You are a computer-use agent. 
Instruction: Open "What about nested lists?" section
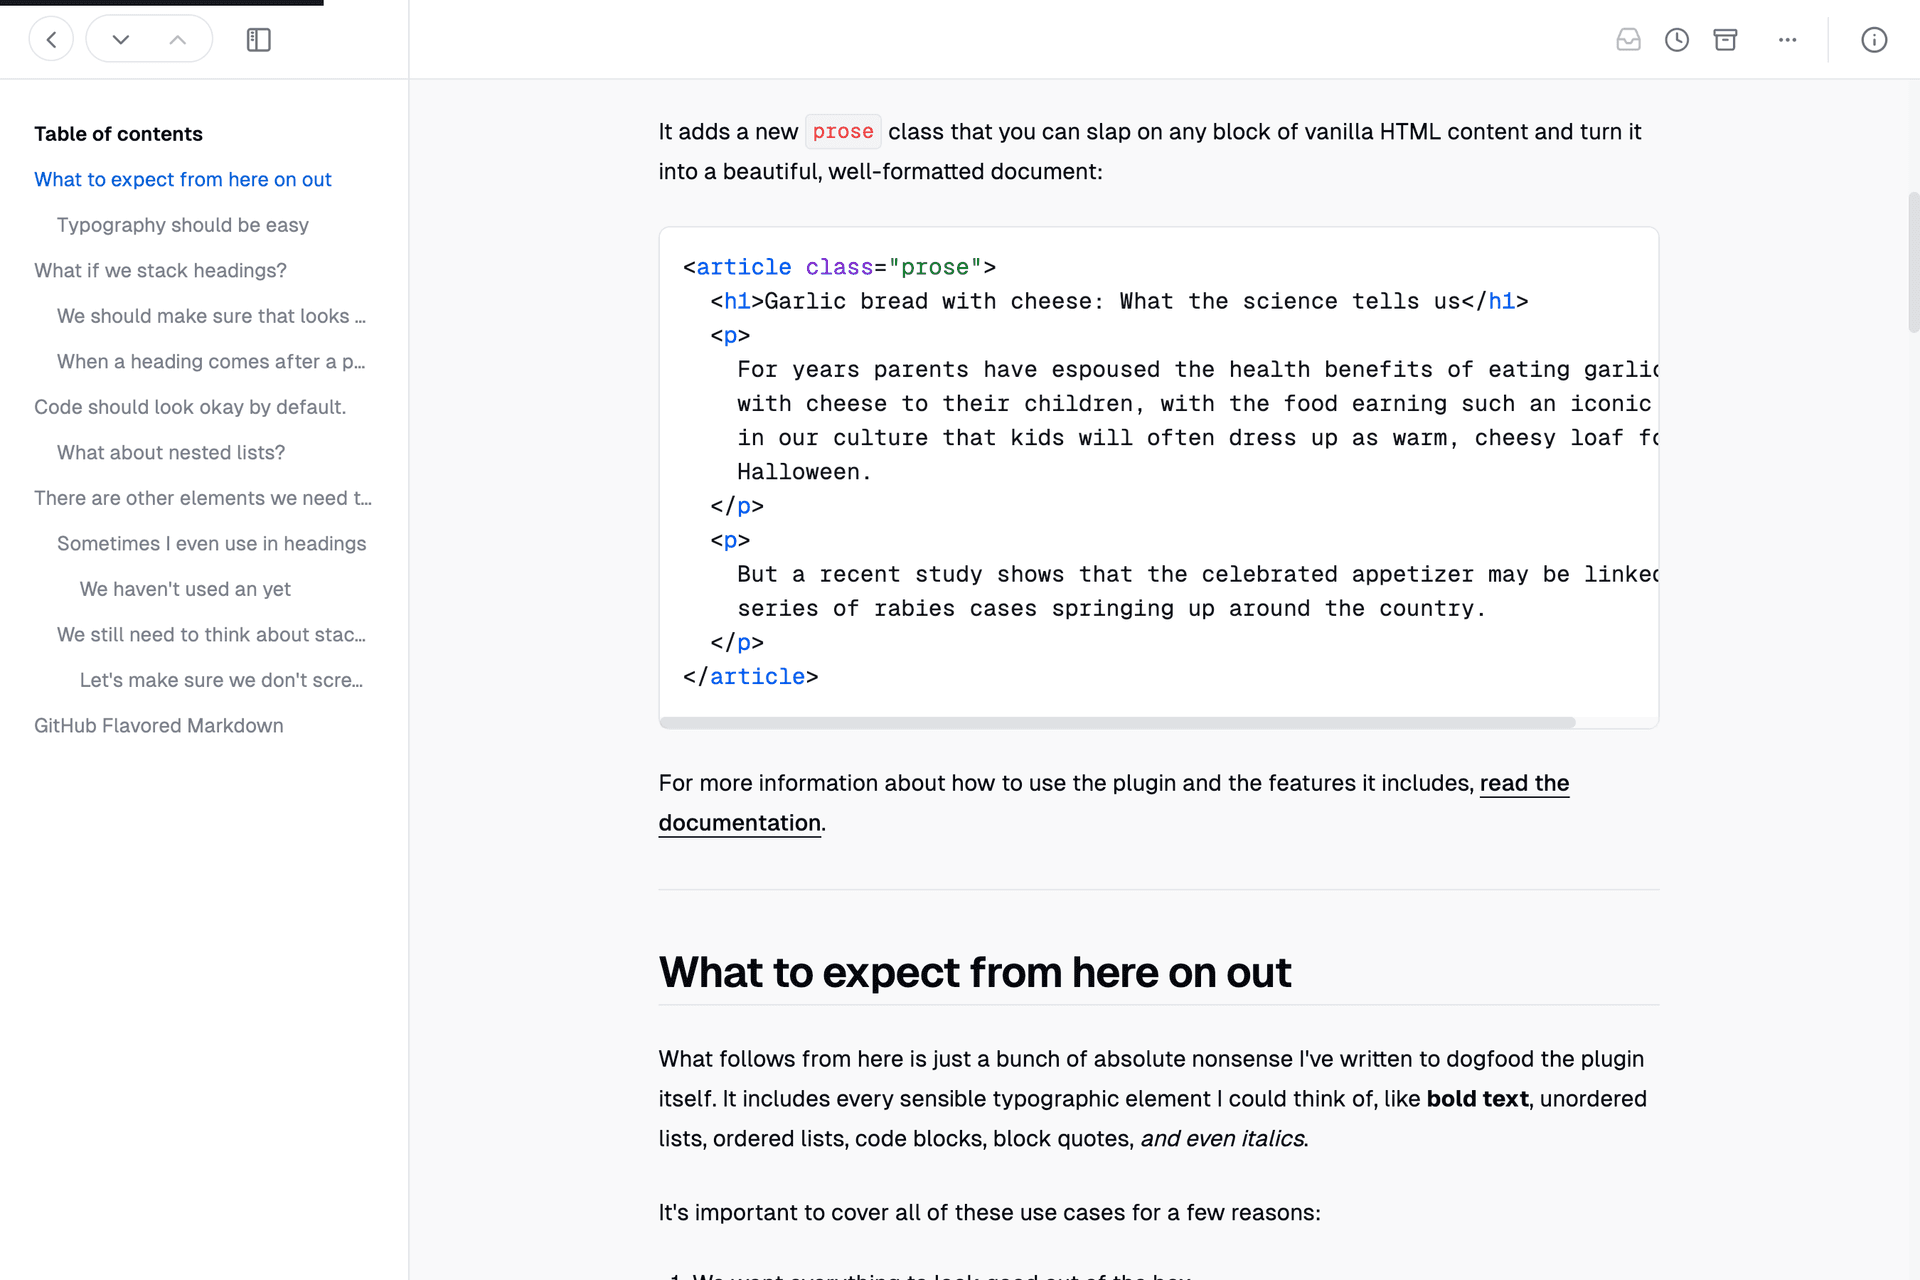171,453
